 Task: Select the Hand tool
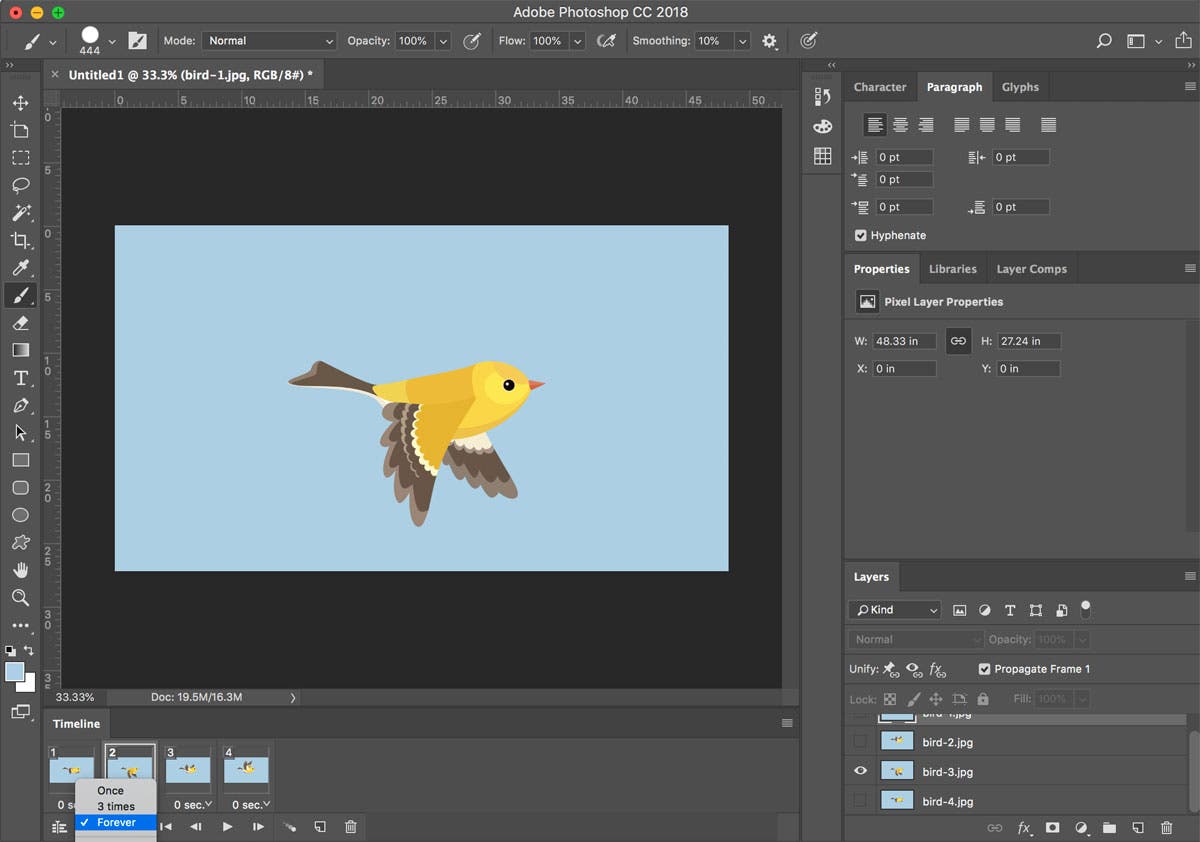[20, 570]
